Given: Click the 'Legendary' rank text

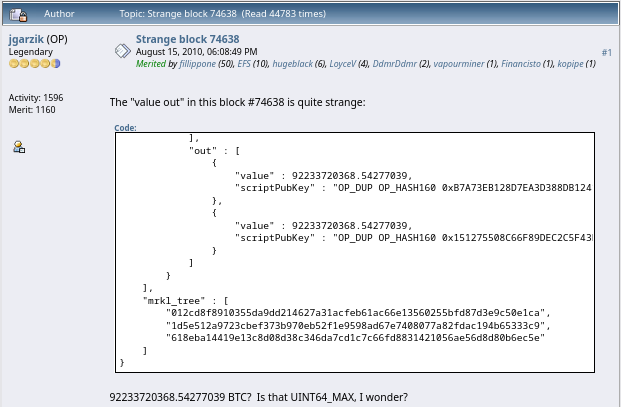Looking at the screenshot, I should 30,52.
